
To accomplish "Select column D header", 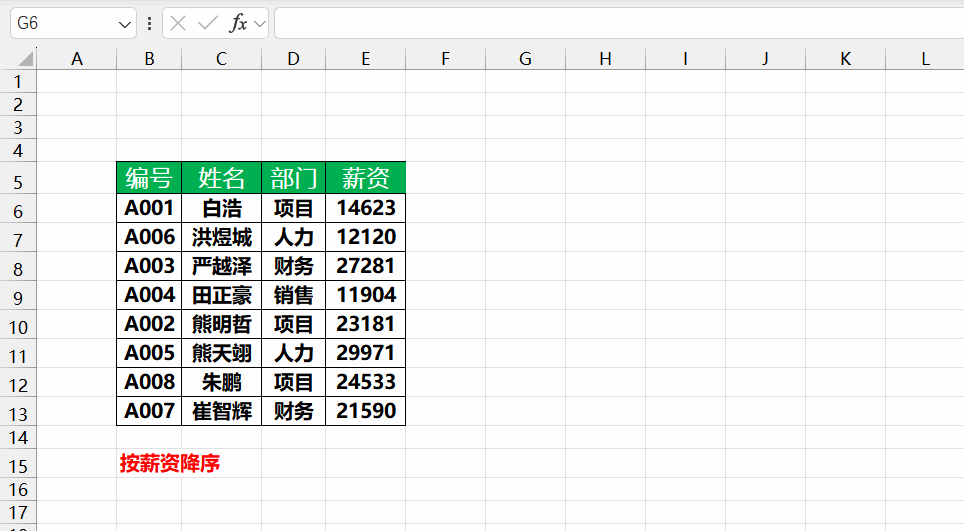I will click(293, 59).
